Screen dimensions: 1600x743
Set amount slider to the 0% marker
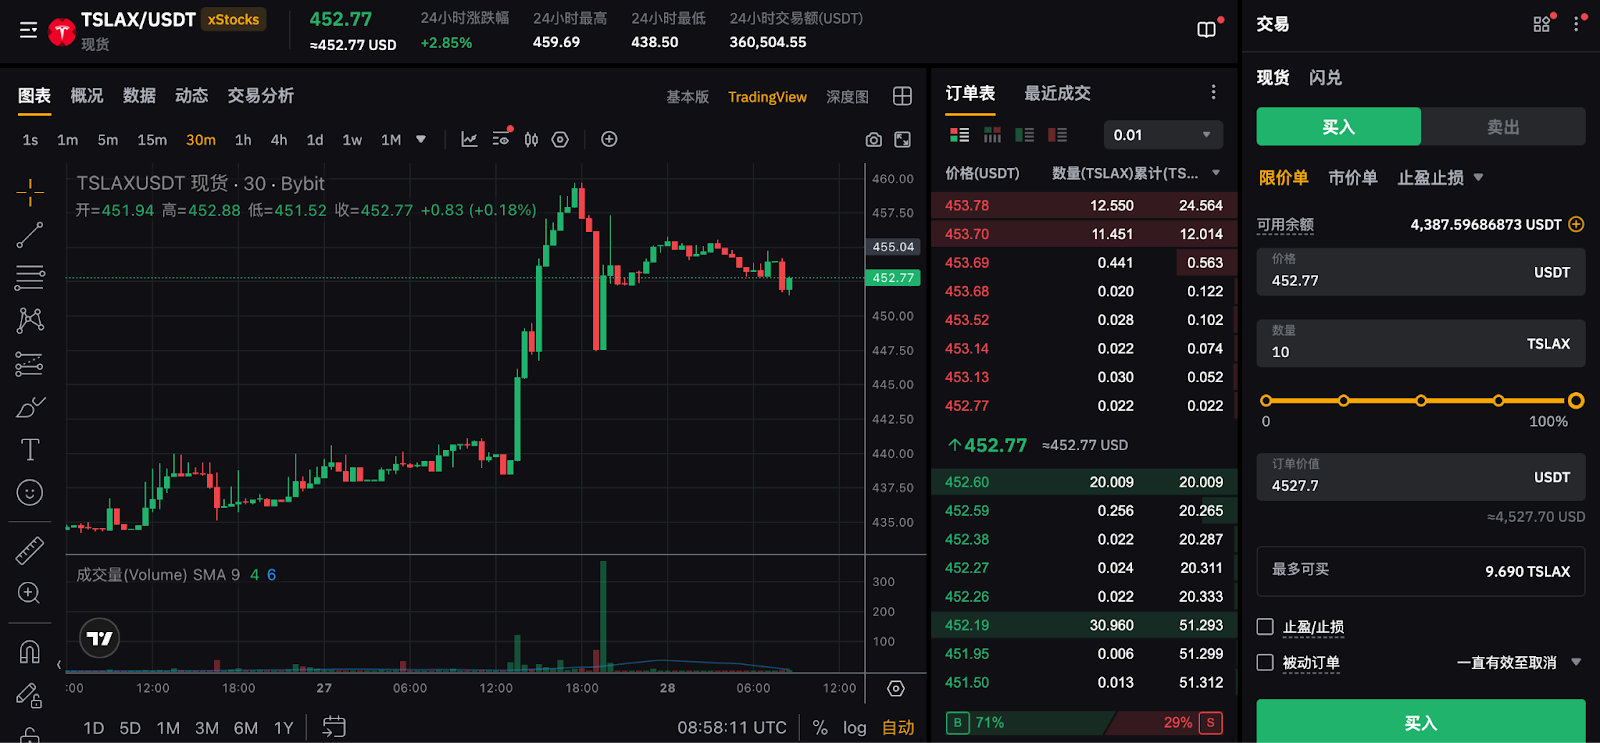(x=1266, y=401)
